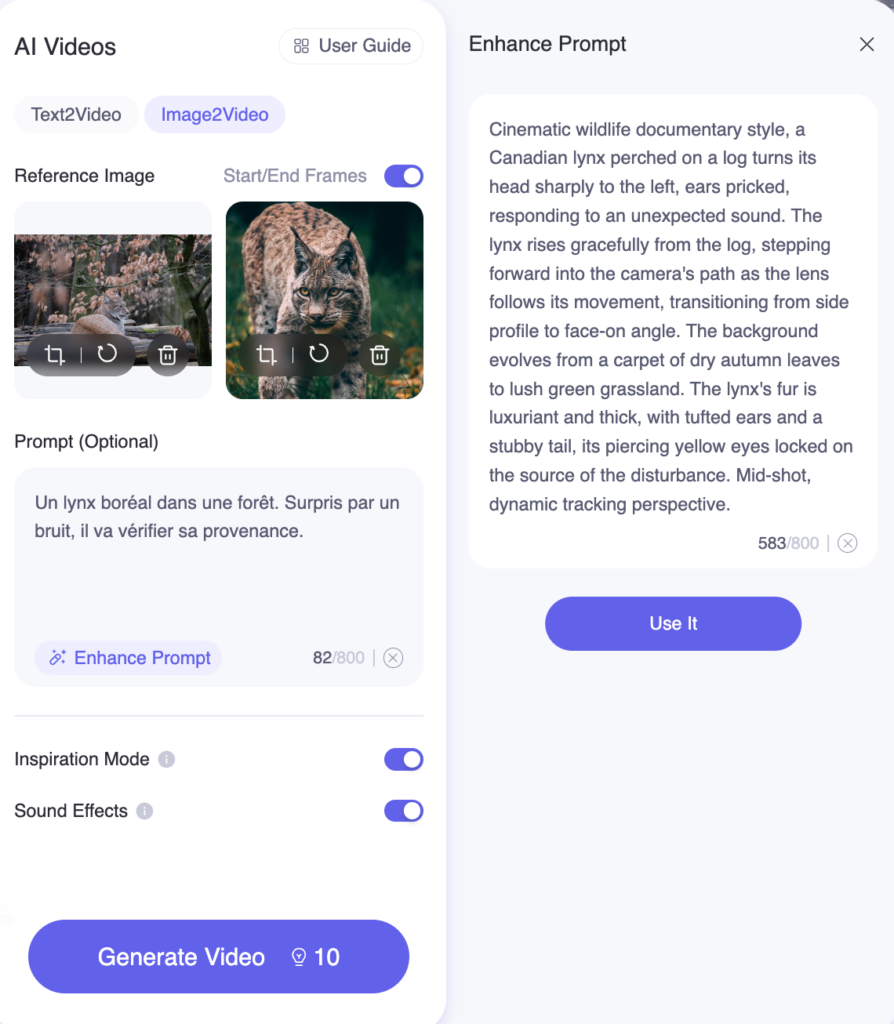Image resolution: width=894 pixels, height=1024 pixels.
Task: Select the Image2Video tab
Action: tap(215, 114)
